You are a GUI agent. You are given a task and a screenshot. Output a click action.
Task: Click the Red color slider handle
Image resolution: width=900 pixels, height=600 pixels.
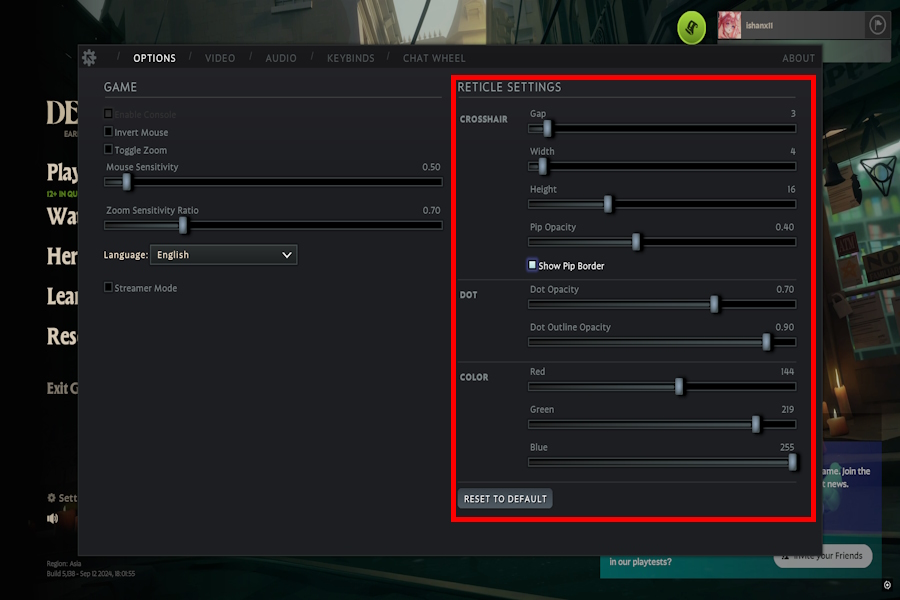point(678,386)
